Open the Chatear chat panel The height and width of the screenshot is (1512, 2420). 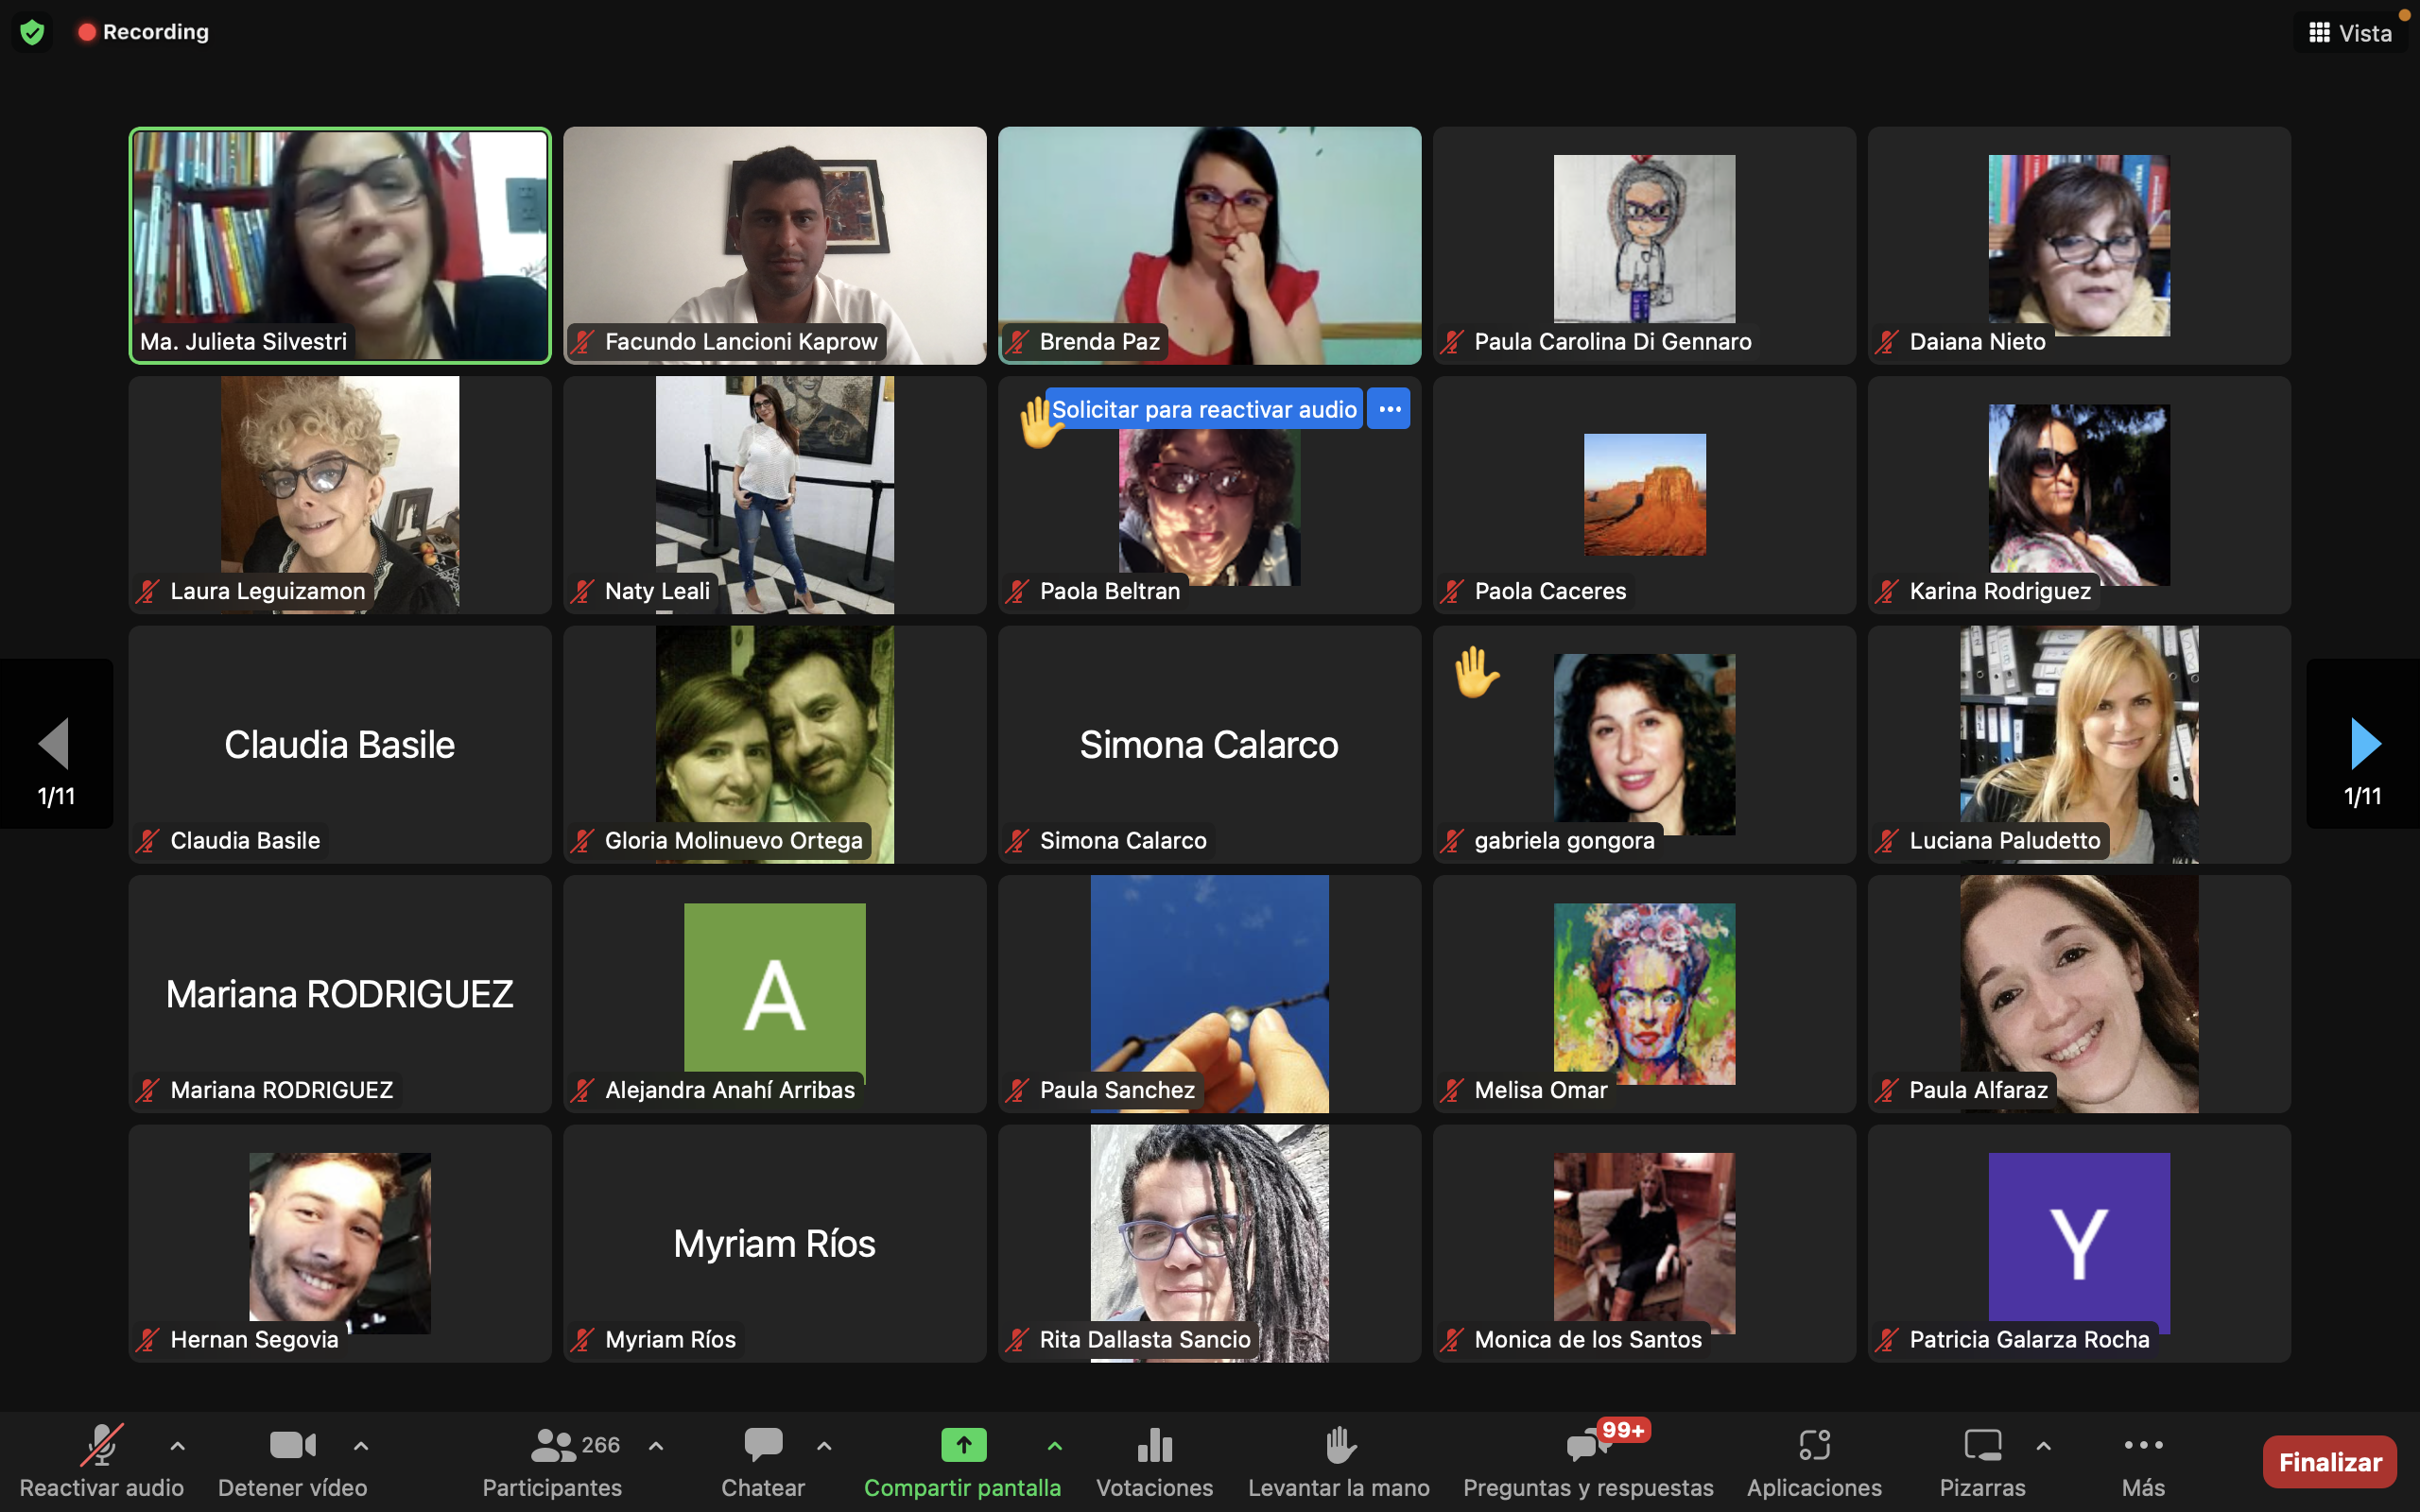tap(763, 1461)
